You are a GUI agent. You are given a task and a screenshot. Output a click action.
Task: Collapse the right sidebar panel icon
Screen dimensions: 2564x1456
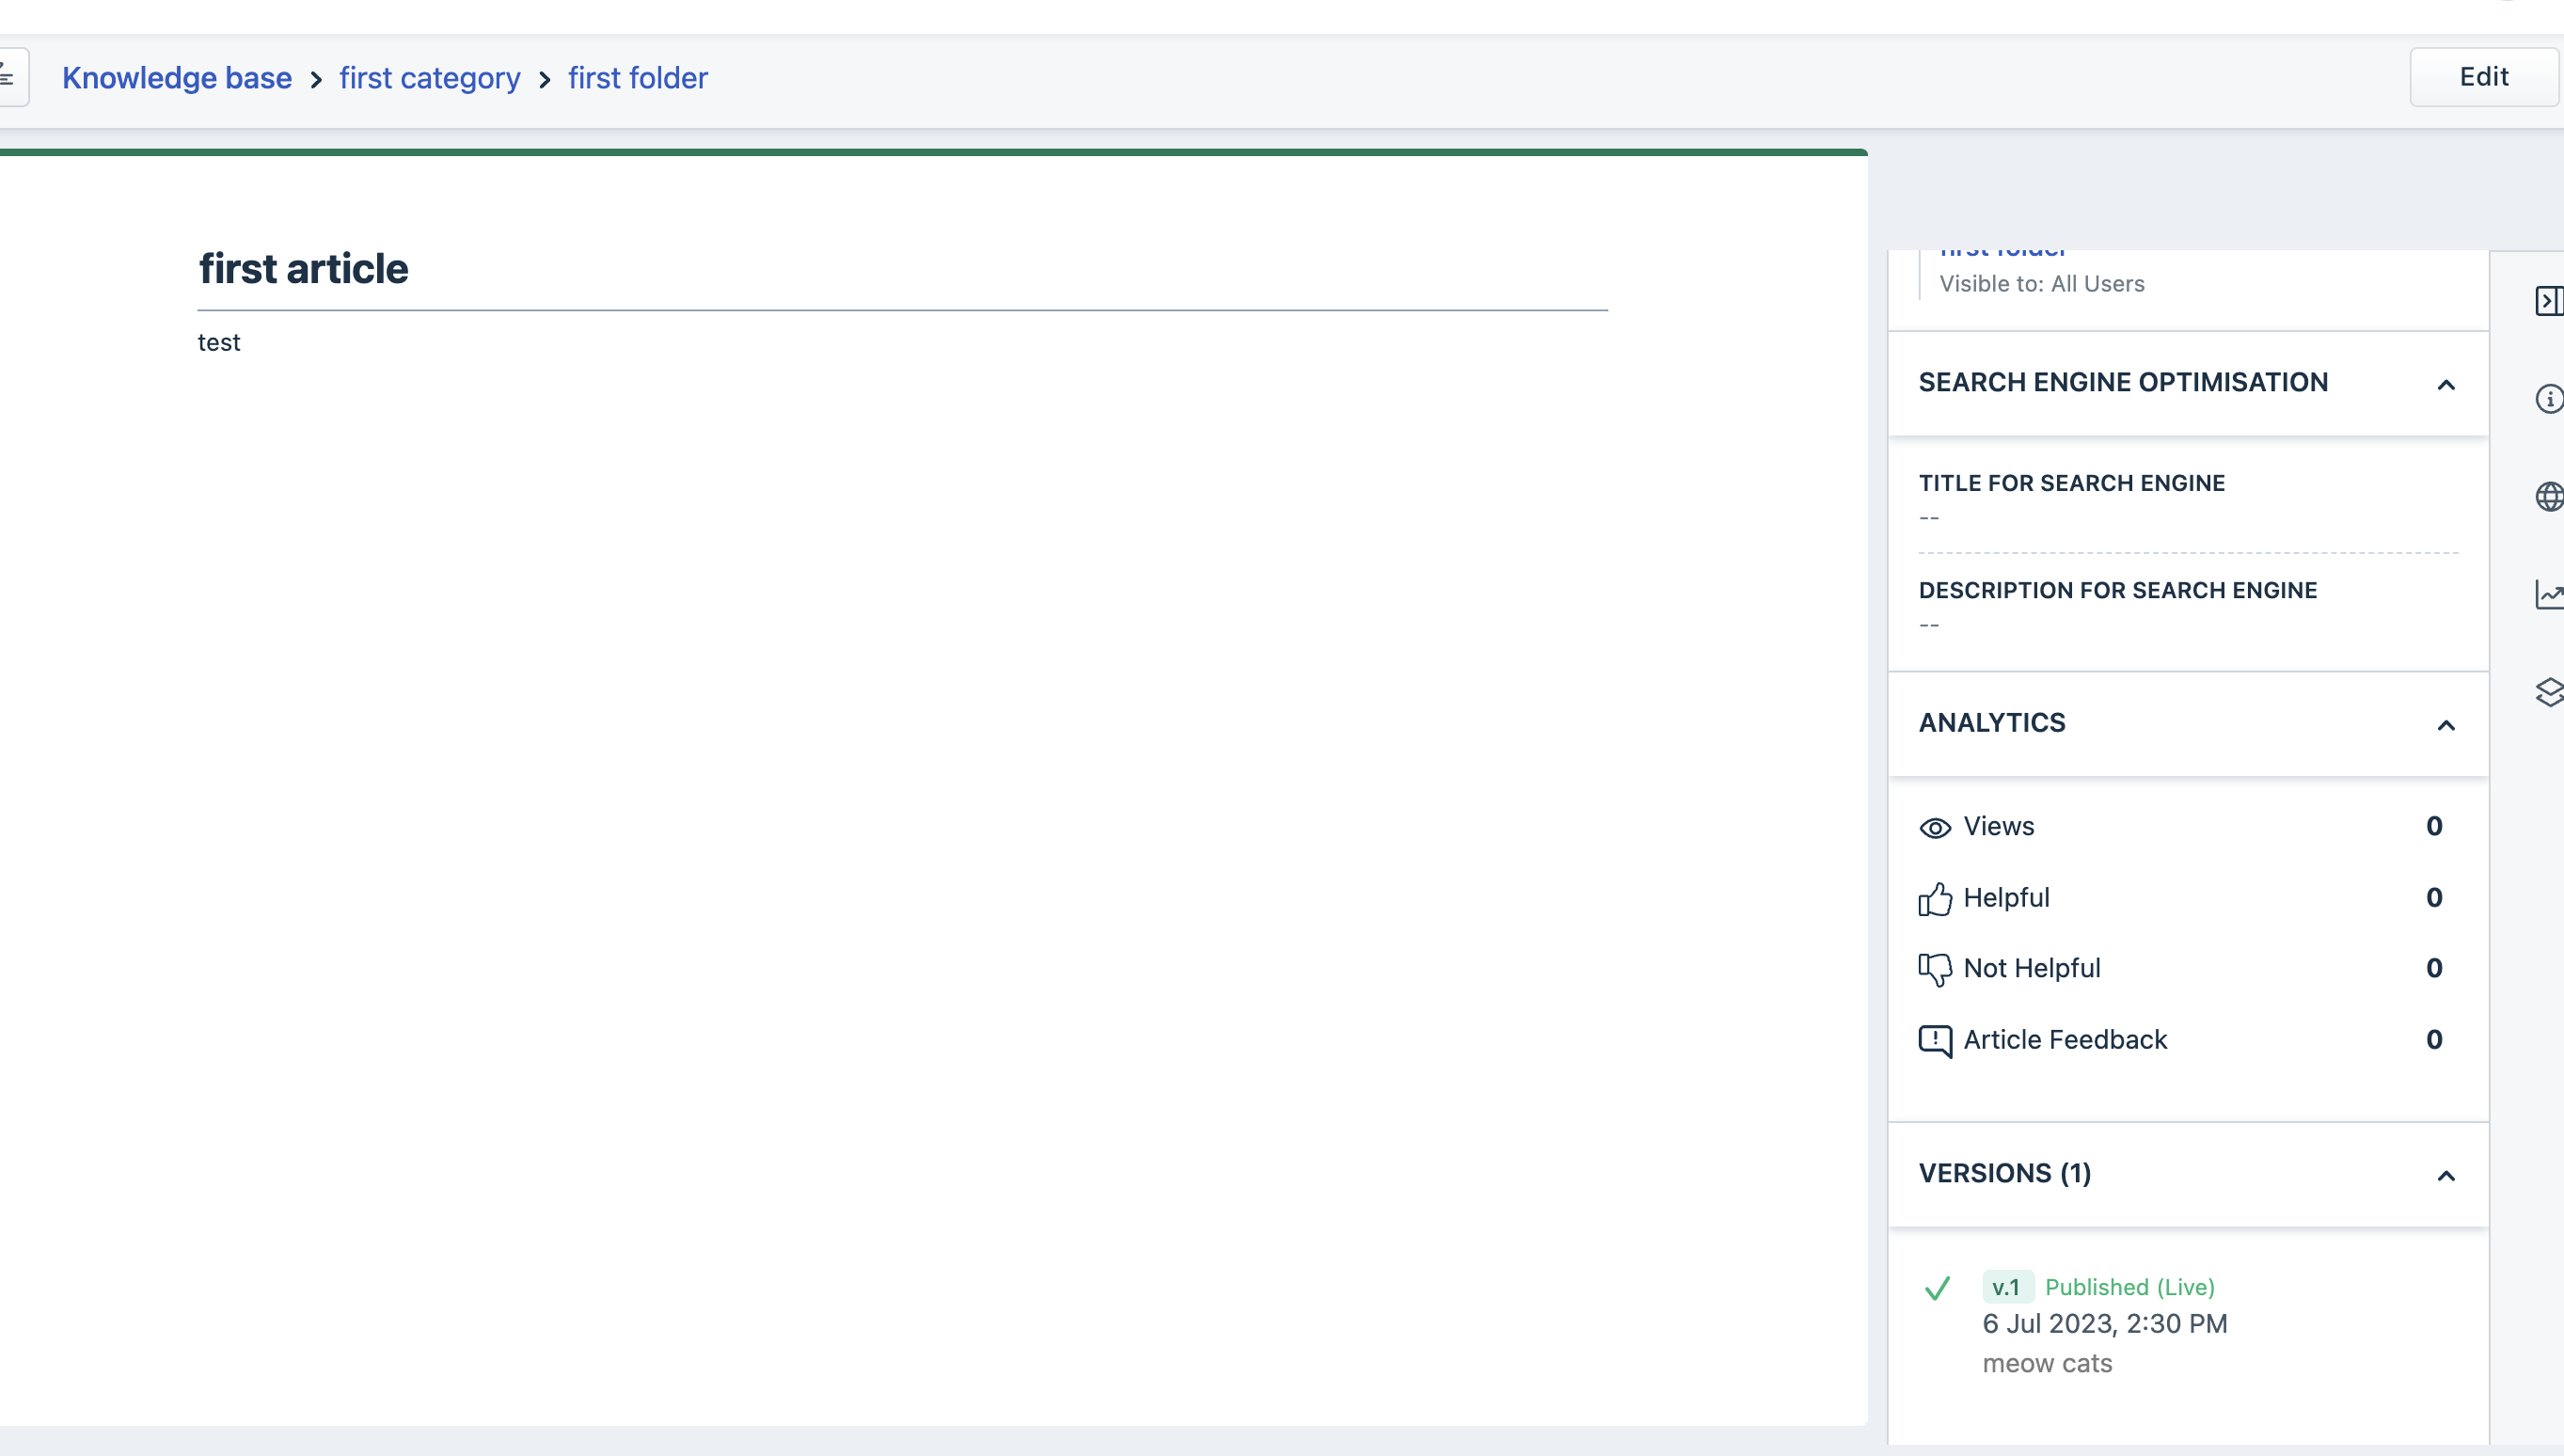[x=2548, y=301]
